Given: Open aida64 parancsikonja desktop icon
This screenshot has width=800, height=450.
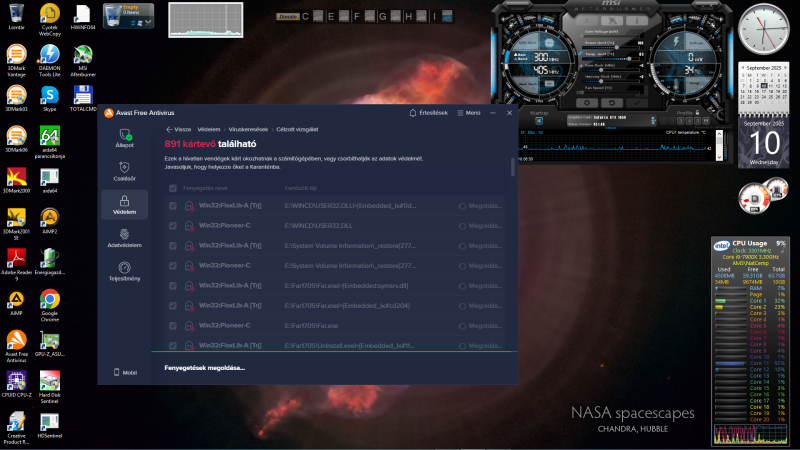Looking at the screenshot, I should tap(49, 142).
